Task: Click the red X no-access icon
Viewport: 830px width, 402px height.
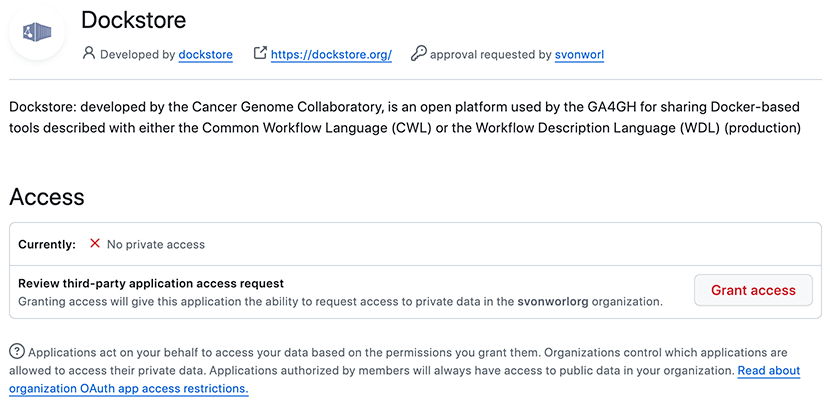Action: (x=95, y=244)
